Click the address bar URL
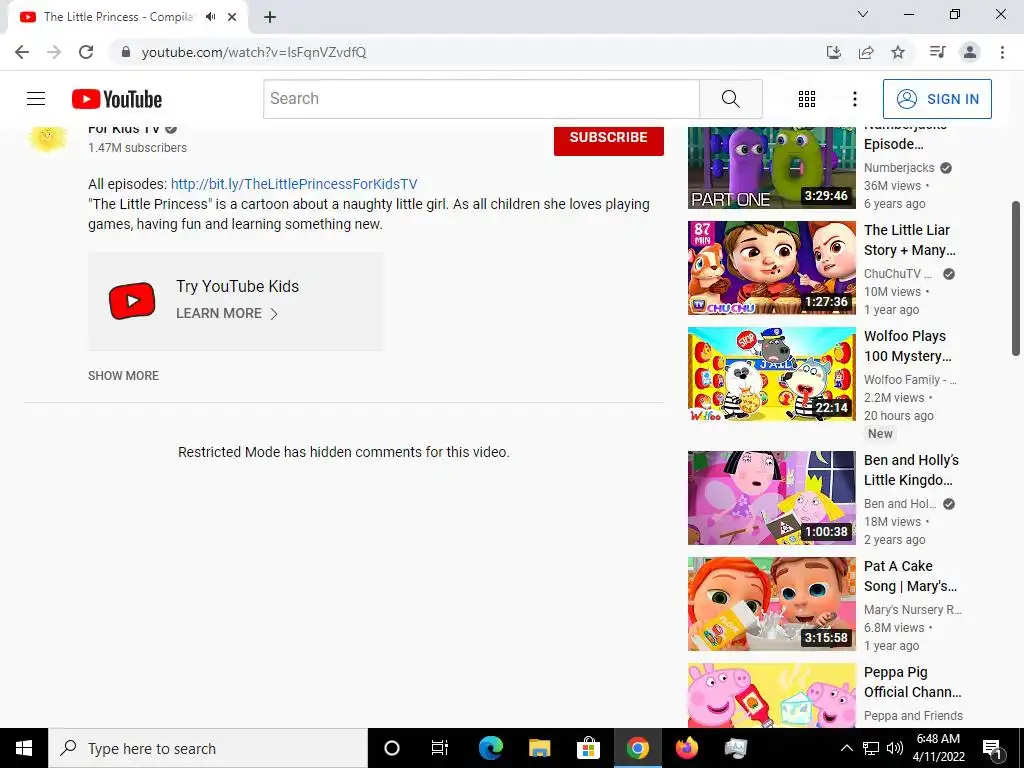1024x768 pixels. coord(254,52)
